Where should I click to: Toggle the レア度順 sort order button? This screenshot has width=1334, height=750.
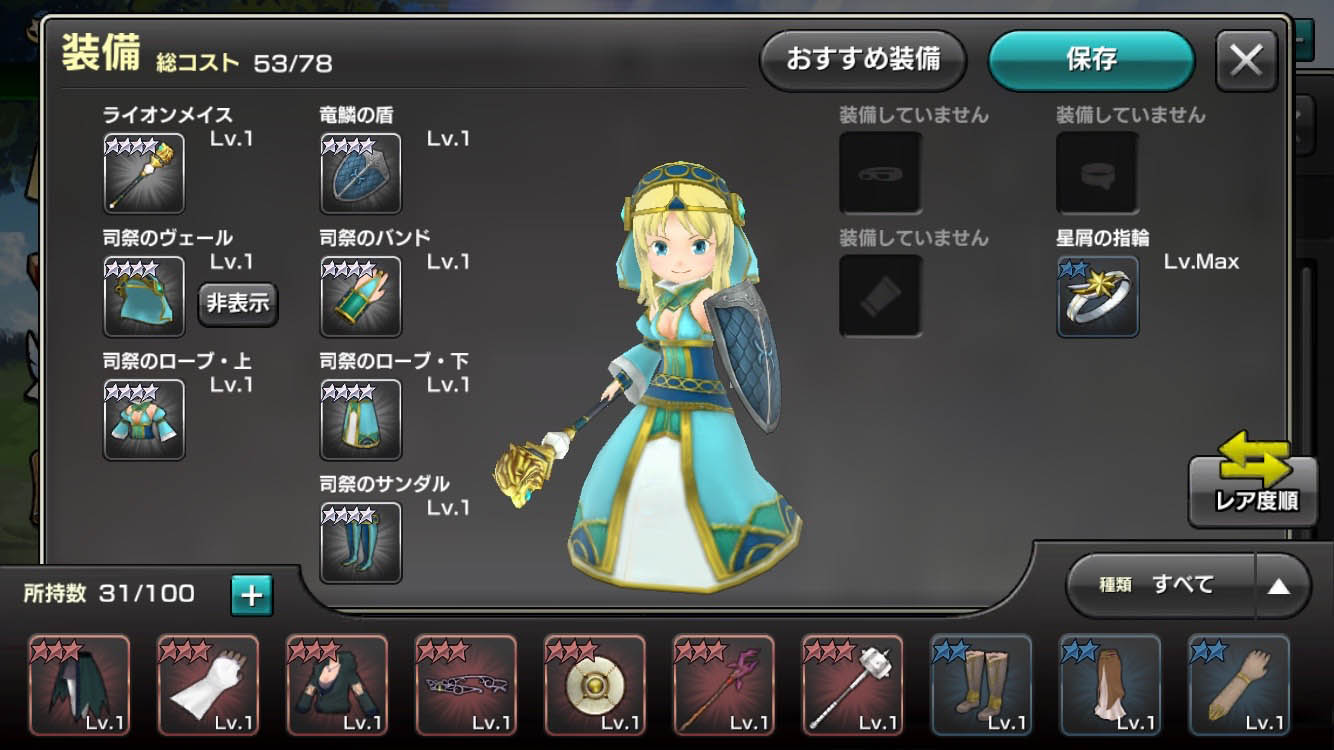coord(1254,479)
